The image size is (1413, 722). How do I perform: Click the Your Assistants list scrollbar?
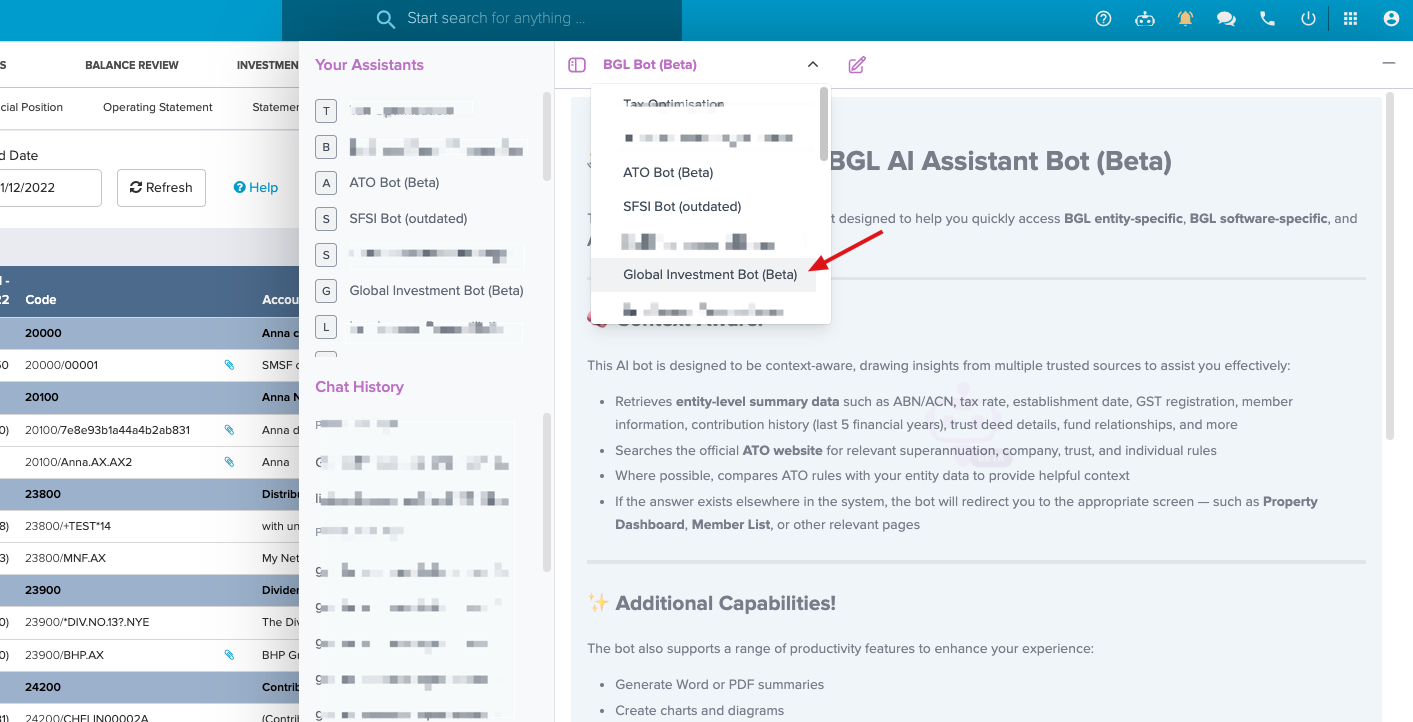(547, 137)
